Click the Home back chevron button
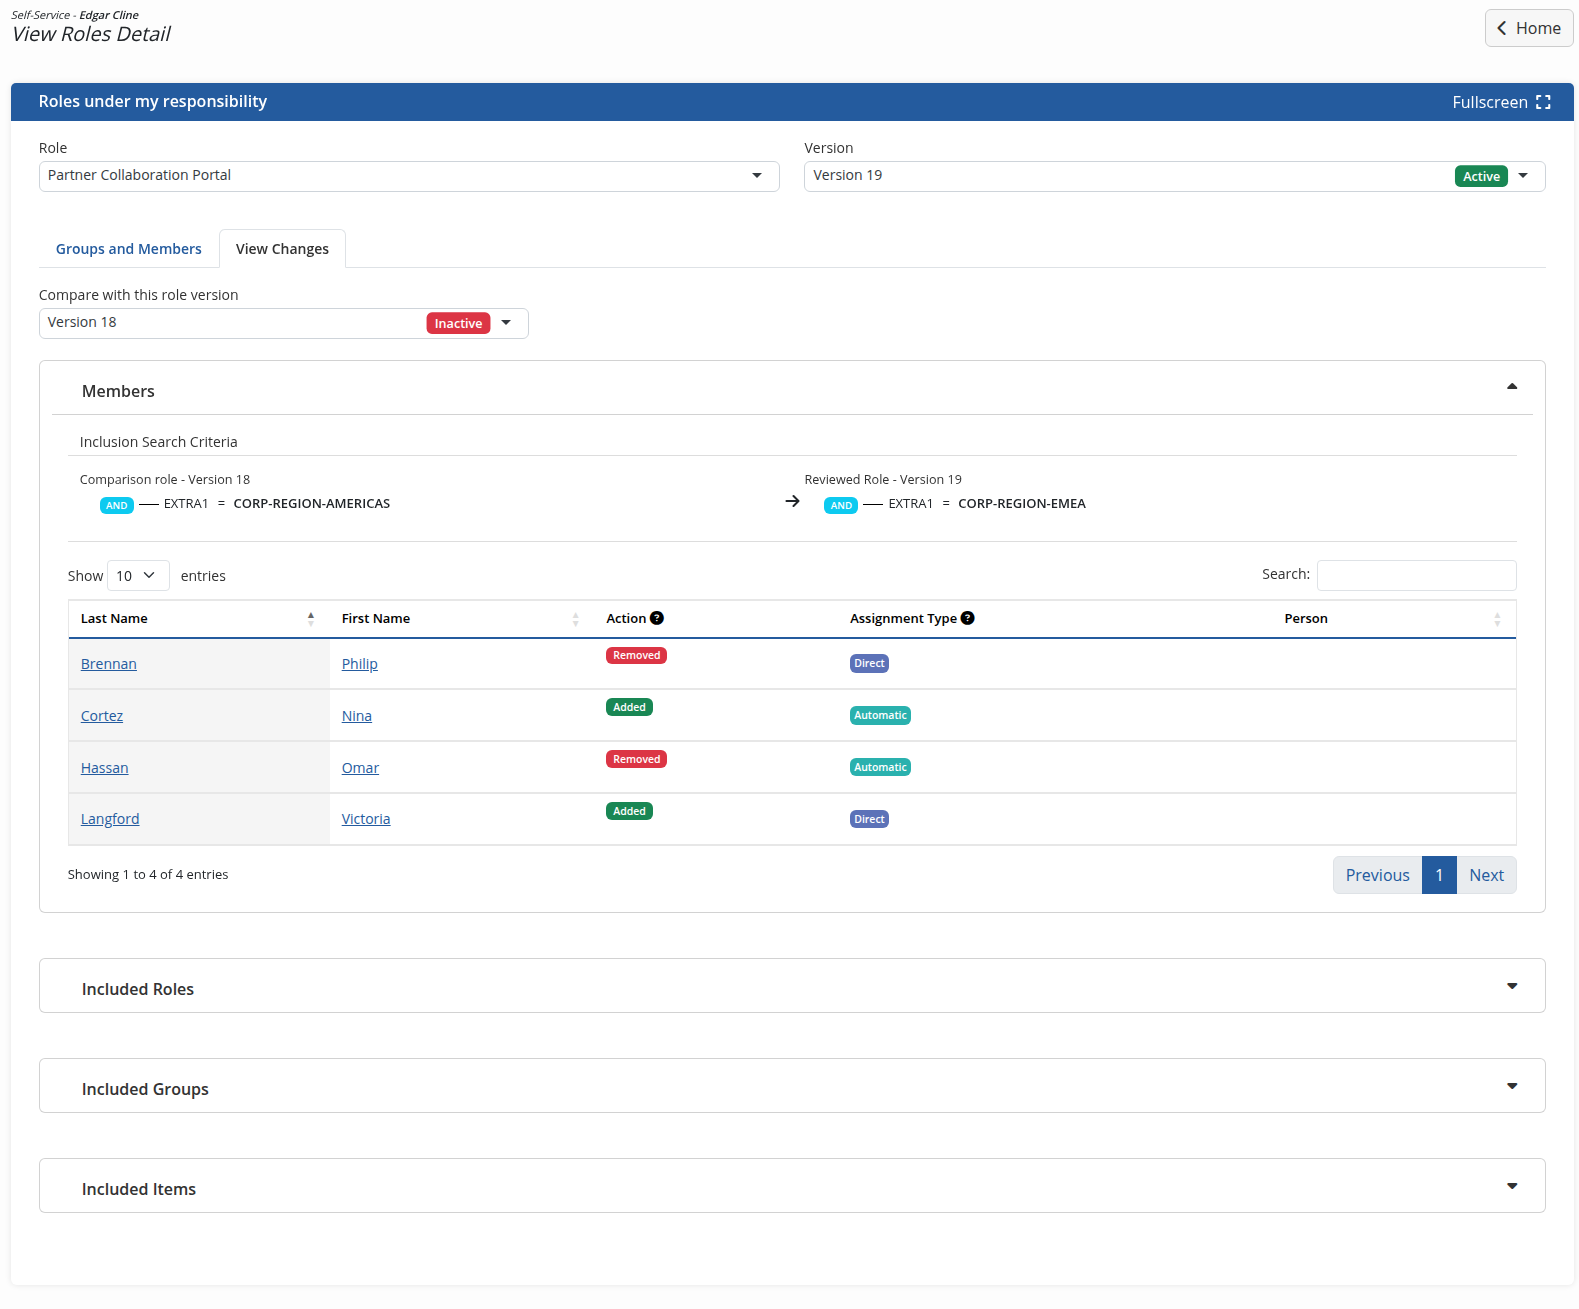This screenshot has width=1579, height=1309. [1529, 28]
